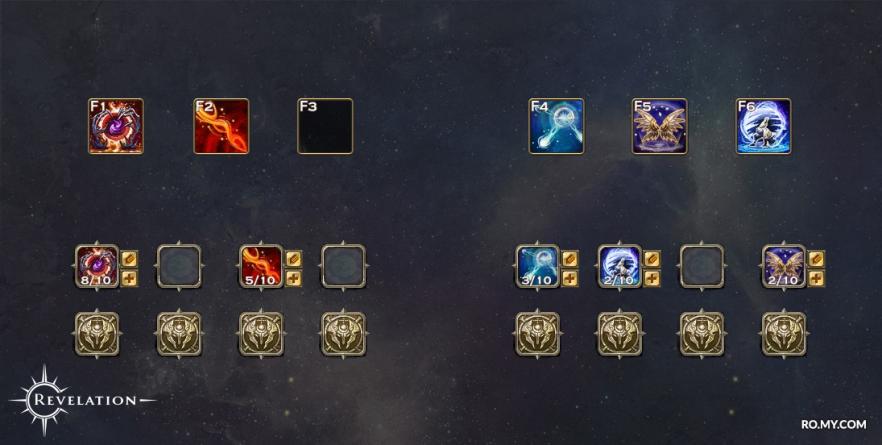Open the 2/10 golden wings skill slot
882x445 pixels.
pyautogui.click(x=784, y=266)
